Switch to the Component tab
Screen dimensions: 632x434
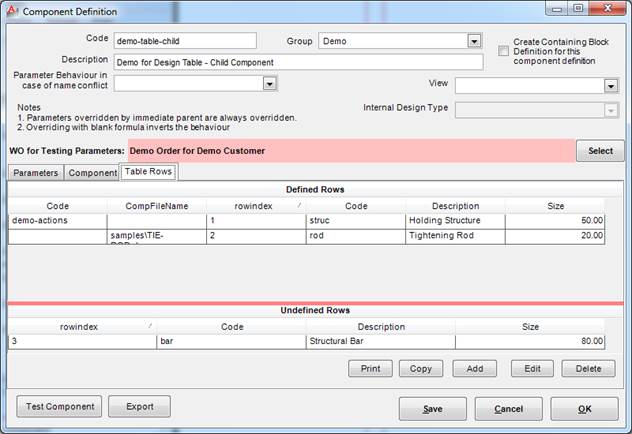[x=92, y=173]
